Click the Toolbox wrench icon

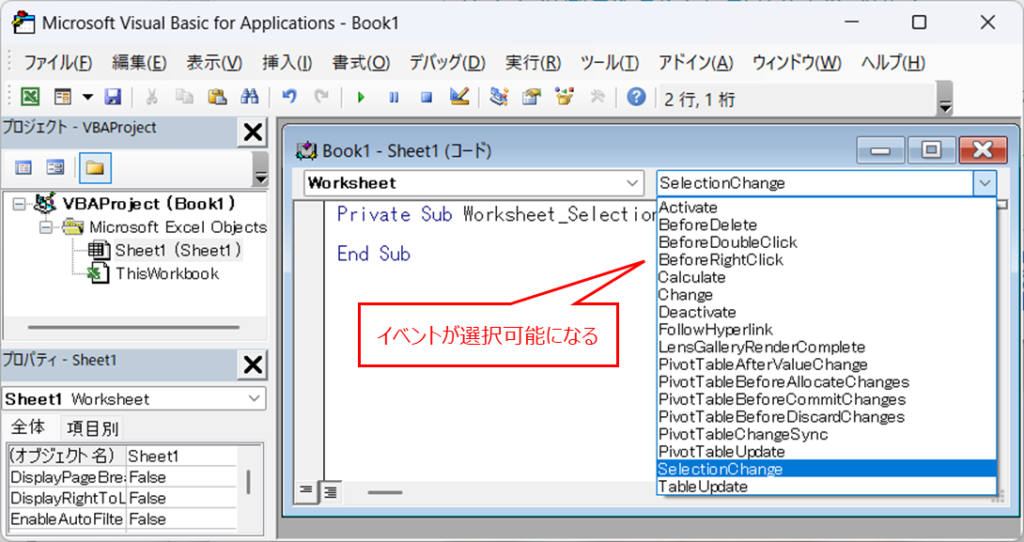[598, 98]
